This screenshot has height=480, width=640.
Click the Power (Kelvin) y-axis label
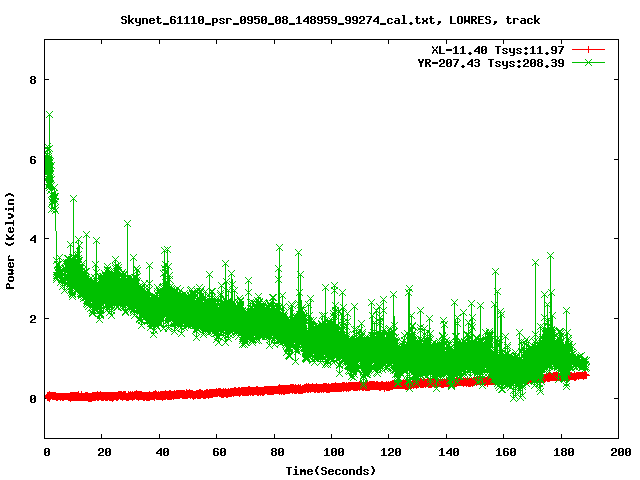click(x=10, y=241)
